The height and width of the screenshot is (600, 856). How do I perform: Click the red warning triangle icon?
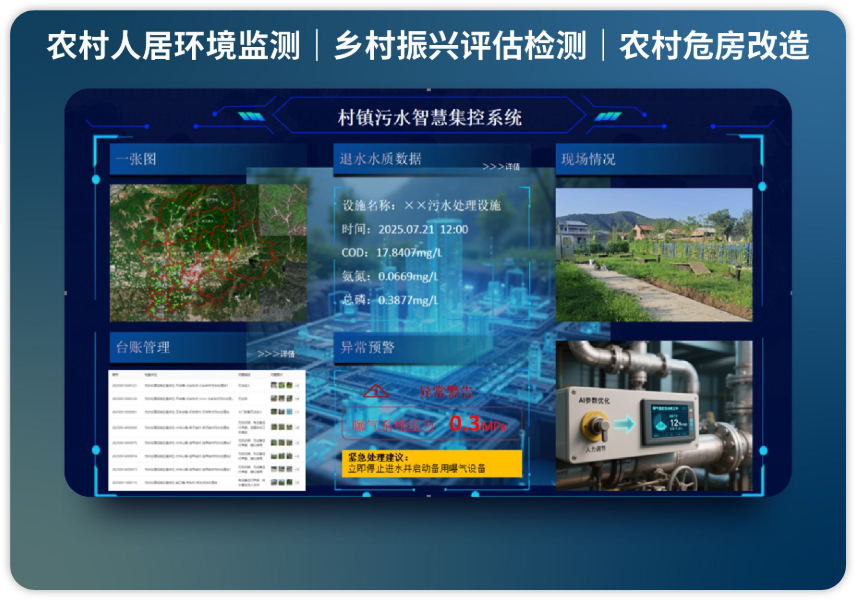[x=374, y=391]
